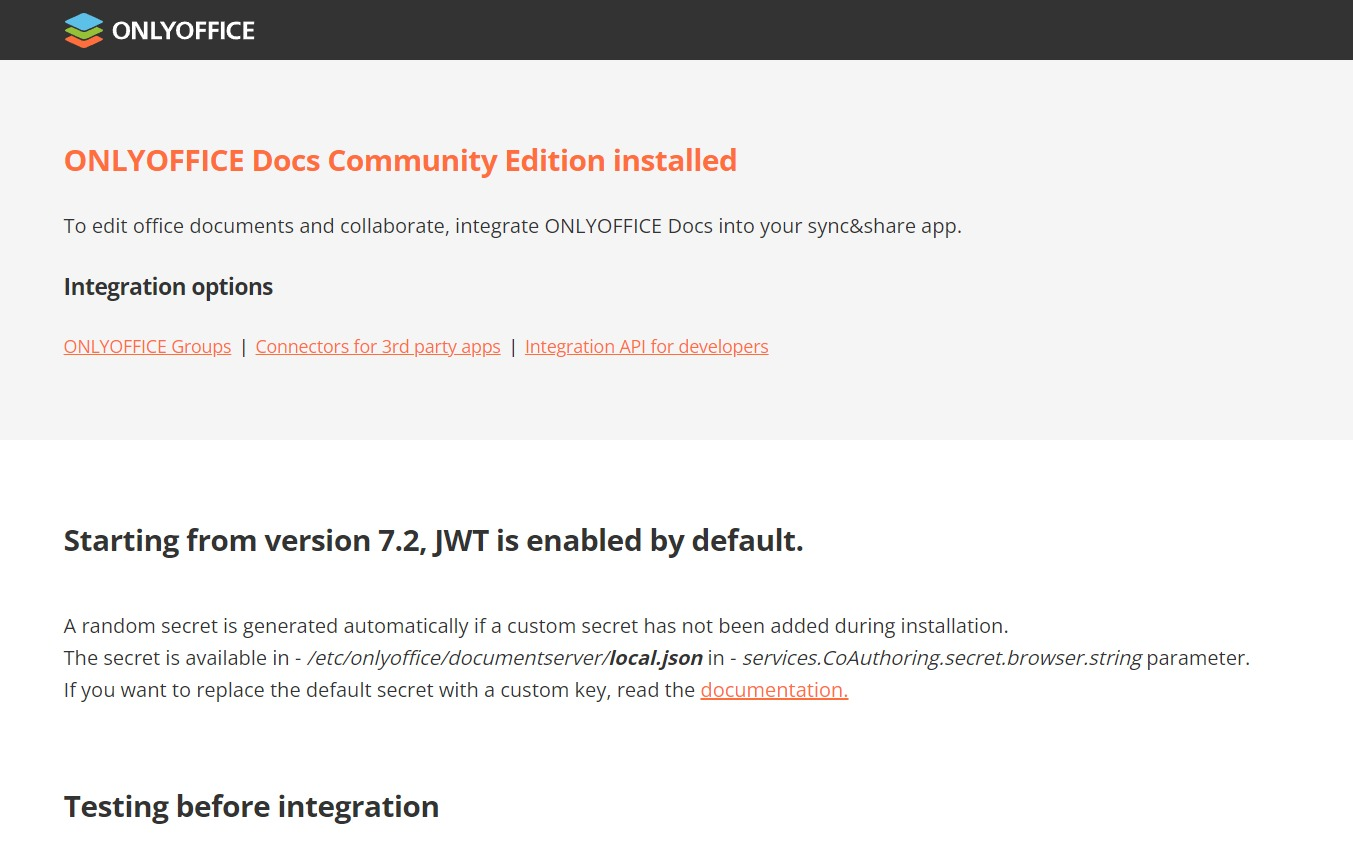Image resolution: width=1353 pixels, height=846 pixels.
Task: Click the line about random secret generated automatically
Action: click(x=536, y=626)
